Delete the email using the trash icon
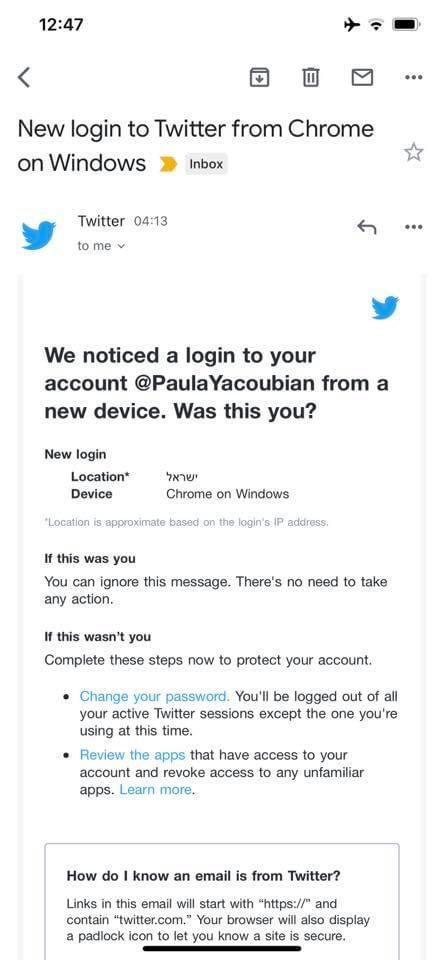The width and height of the screenshot is (444, 960). (311, 77)
